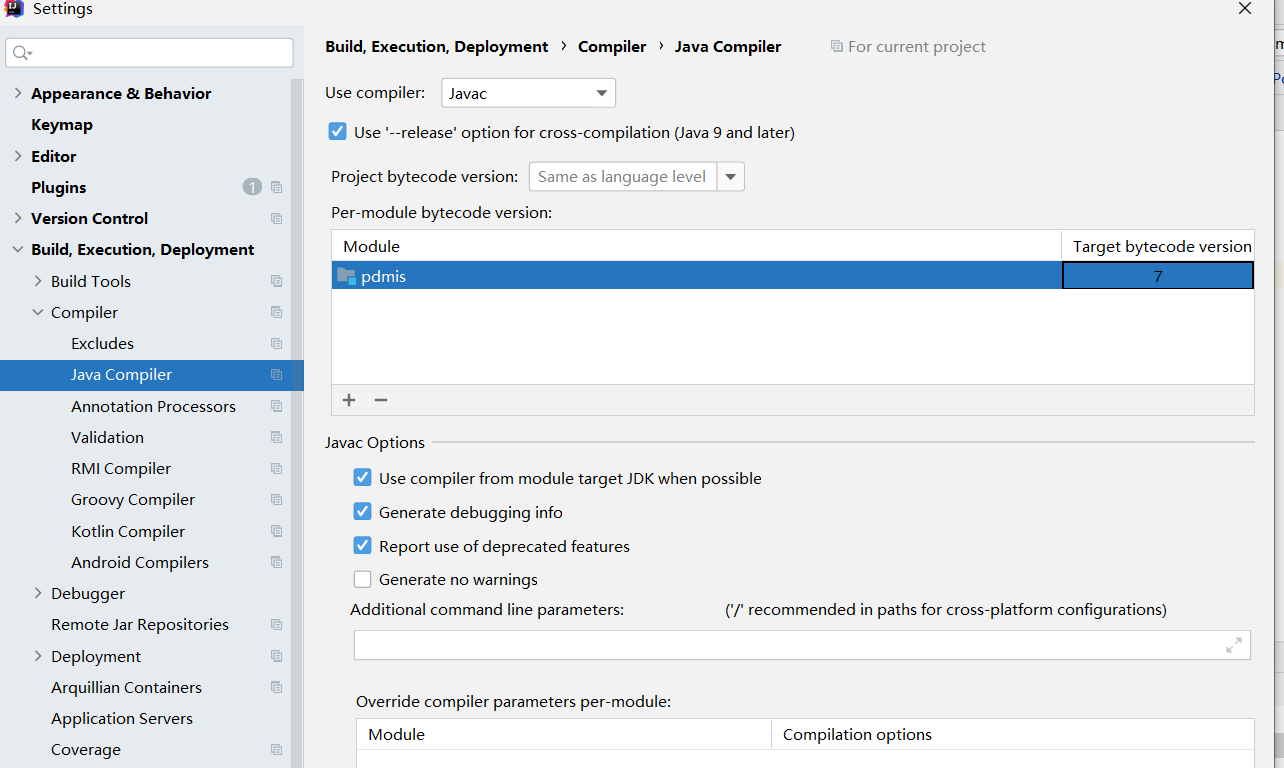Viewport: 1284px width, 768px height.
Task: Collapse the Compiler tree node
Action: pyautogui.click(x=38, y=312)
